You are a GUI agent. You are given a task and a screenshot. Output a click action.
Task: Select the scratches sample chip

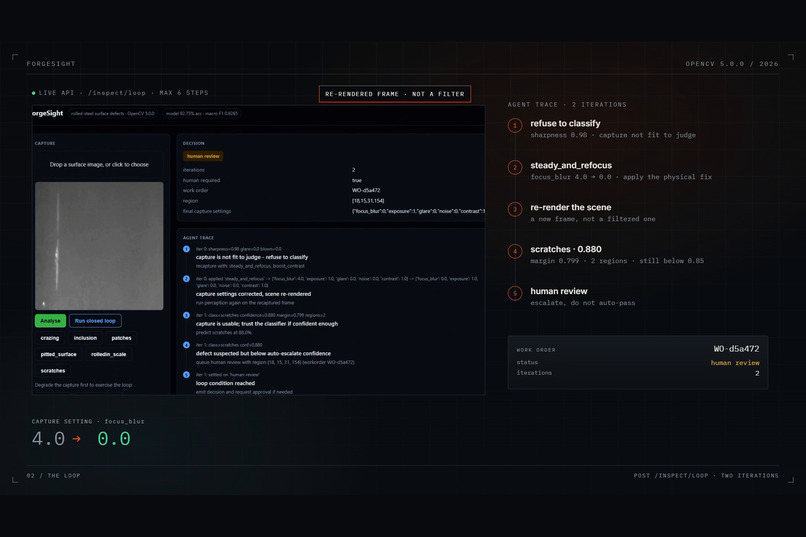pos(53,371)
